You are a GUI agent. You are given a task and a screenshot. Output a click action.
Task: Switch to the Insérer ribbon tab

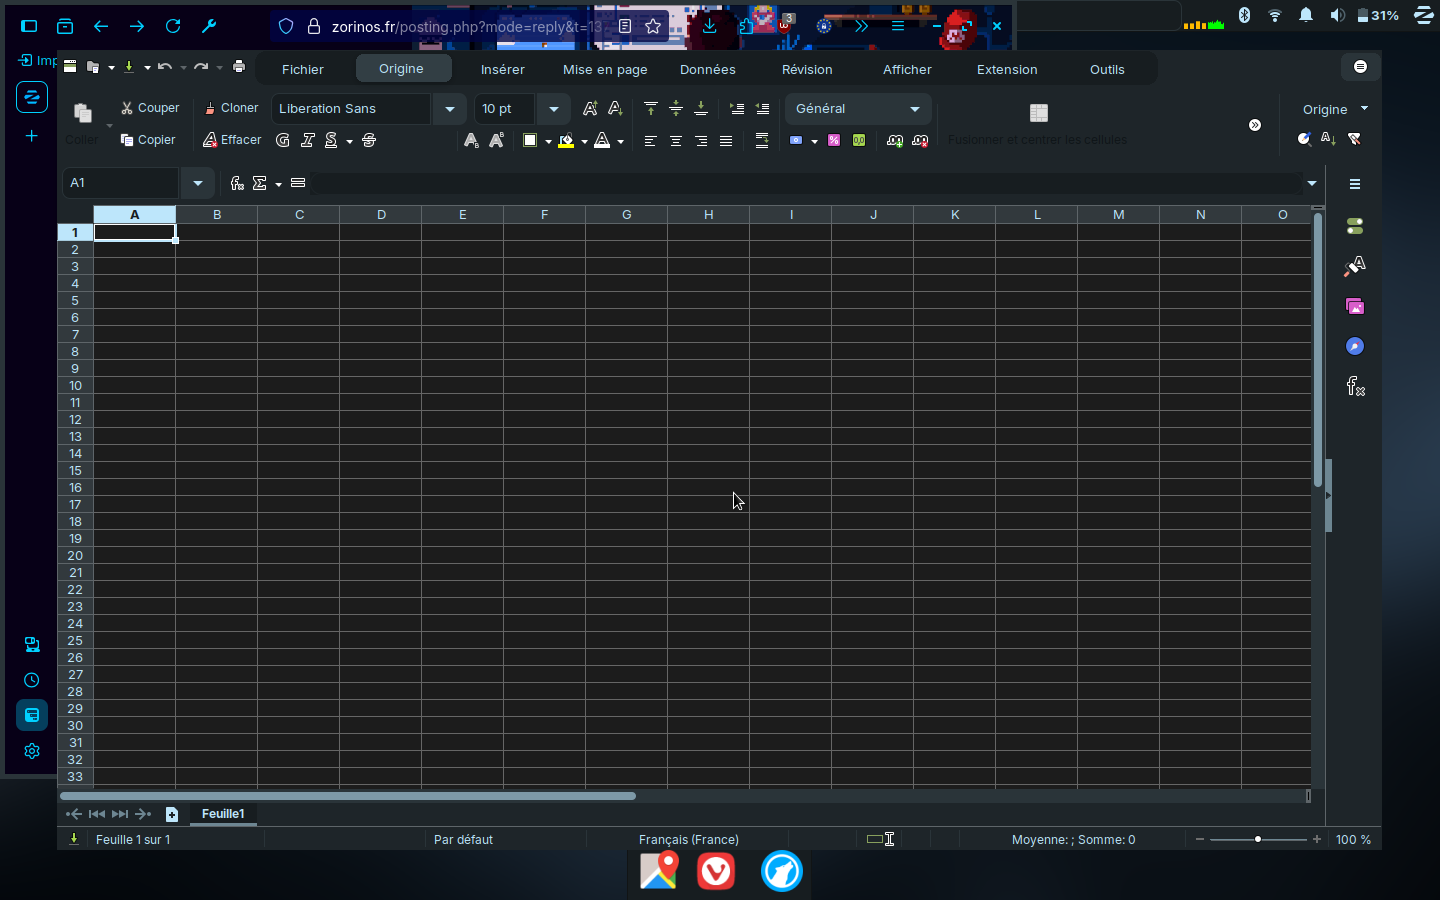(502, 69)
